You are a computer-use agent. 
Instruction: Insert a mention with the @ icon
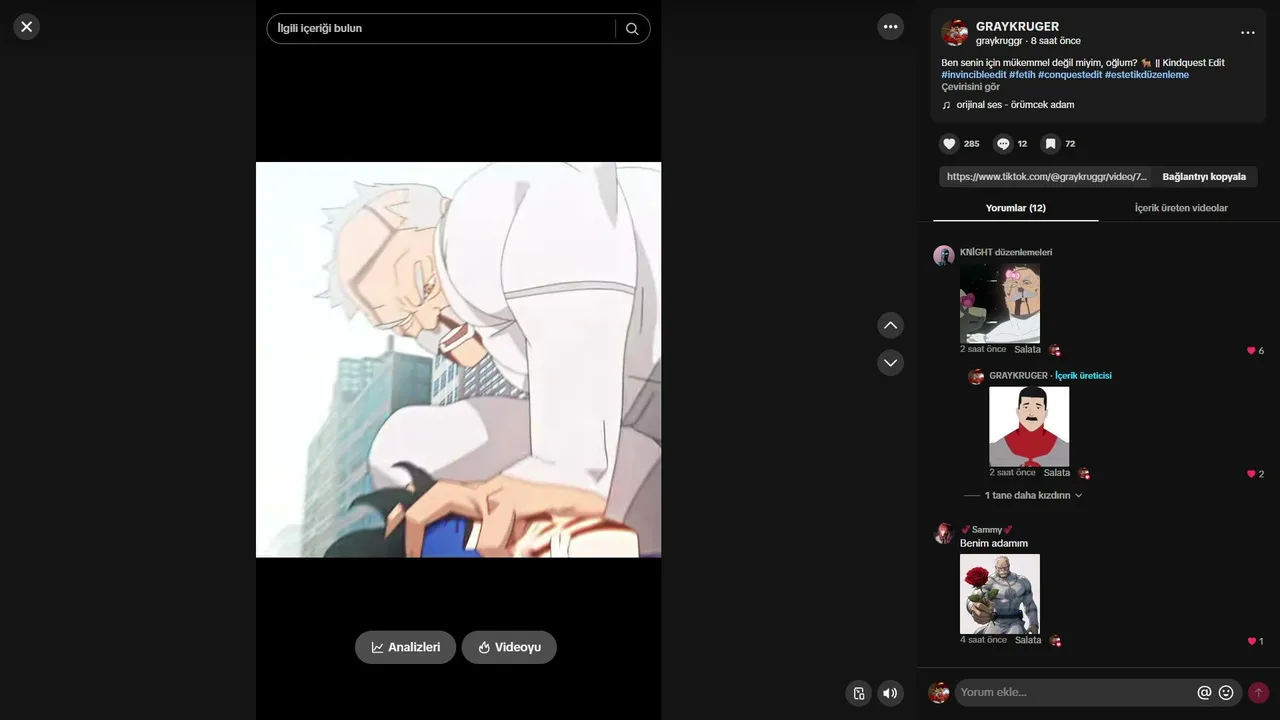point(1204,692)
